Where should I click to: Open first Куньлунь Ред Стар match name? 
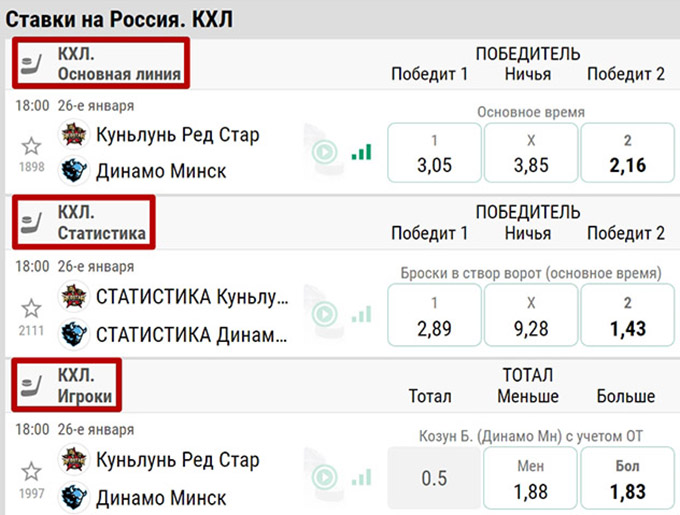(177, 135)
